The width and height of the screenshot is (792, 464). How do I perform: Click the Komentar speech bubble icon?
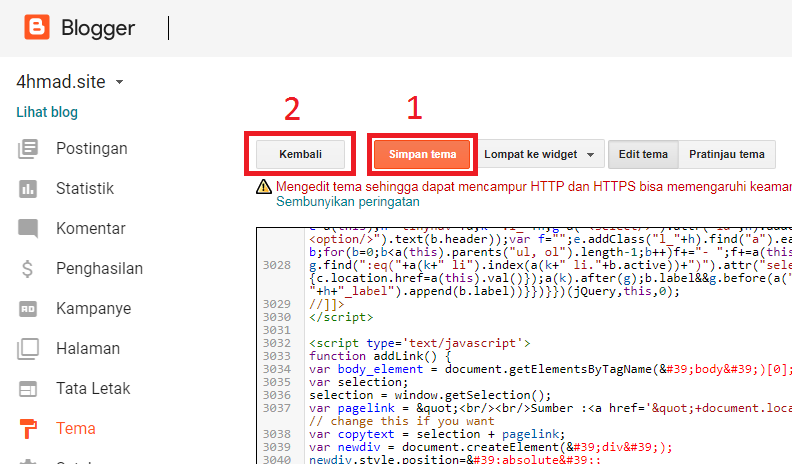click(x=28, y=228)
